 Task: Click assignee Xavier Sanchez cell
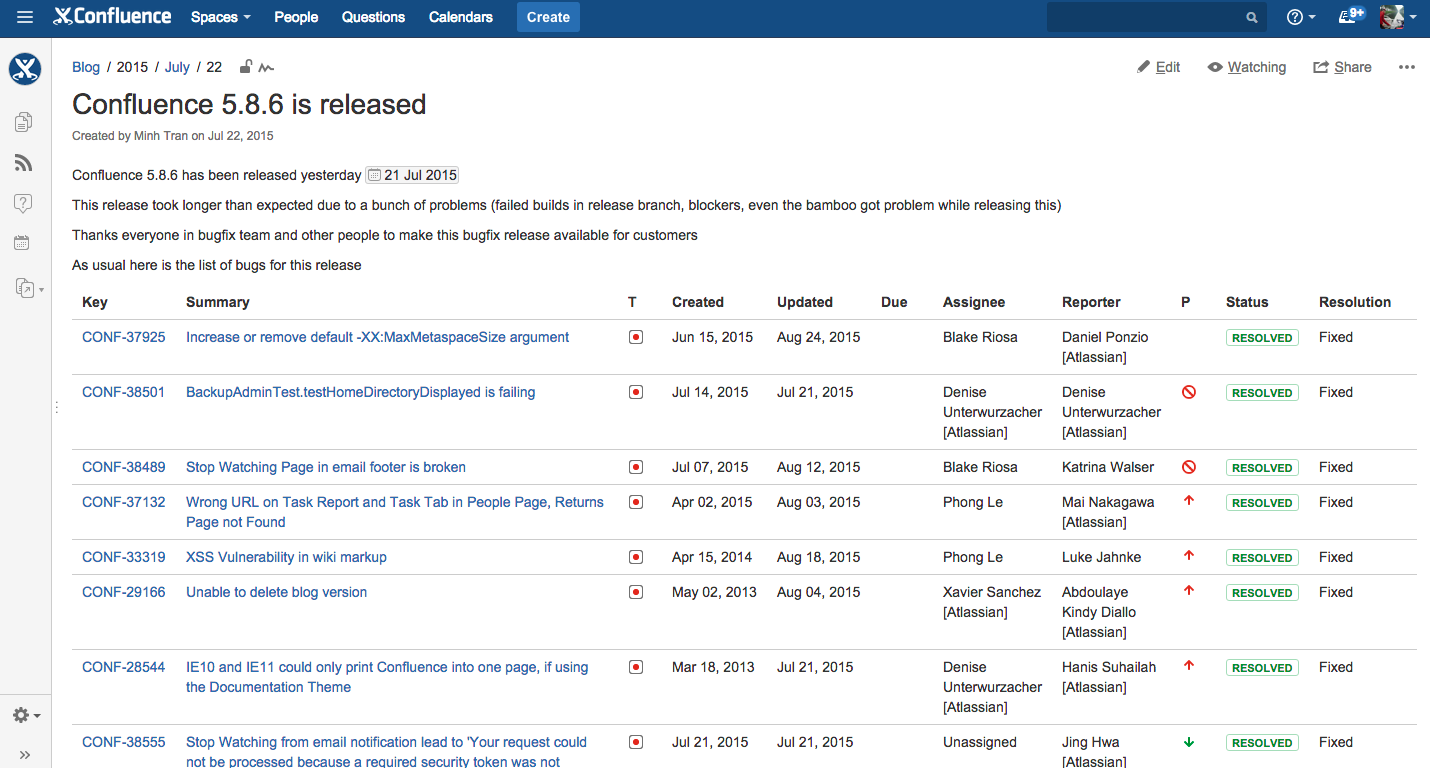tap(992, 602)
